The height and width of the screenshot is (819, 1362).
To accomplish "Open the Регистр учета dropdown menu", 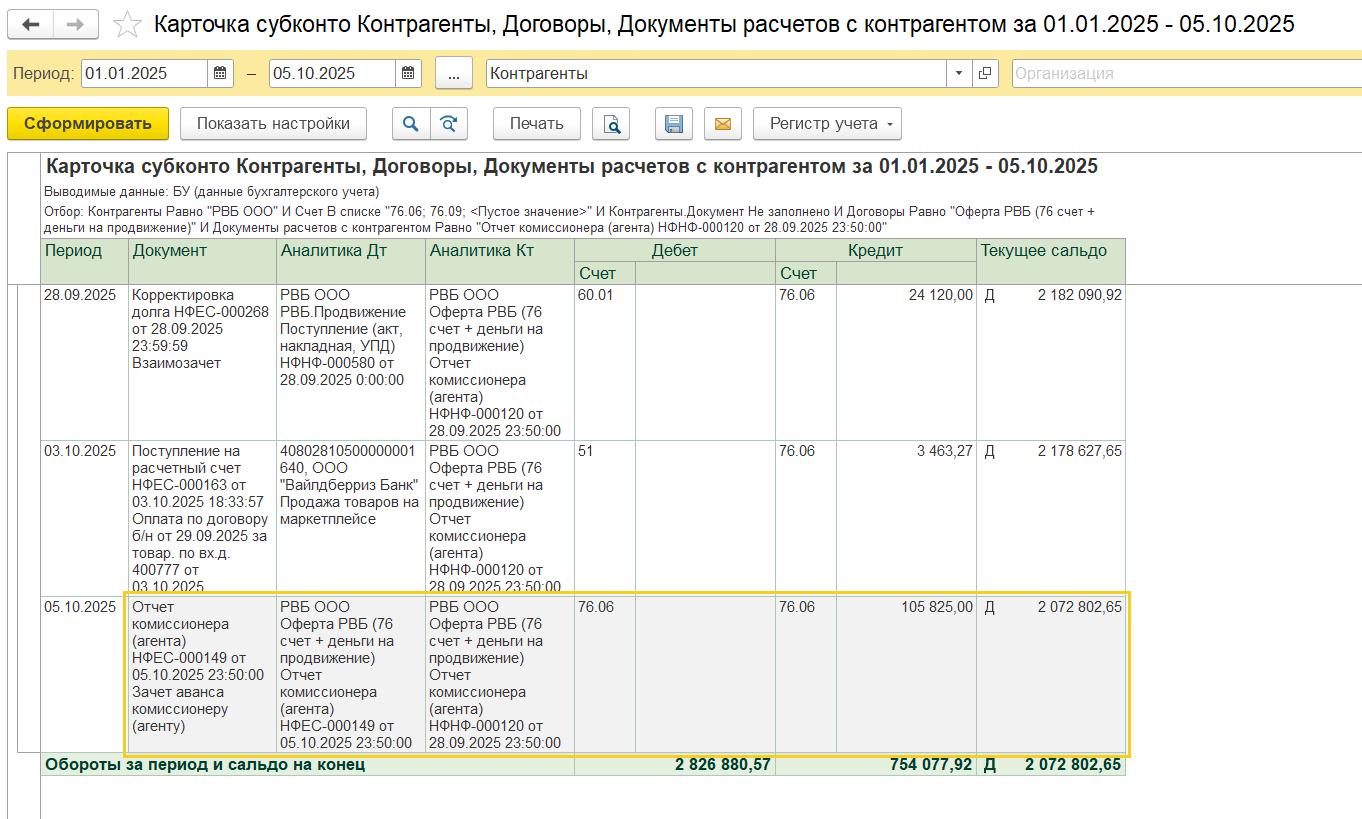I will tap(827, 124).
